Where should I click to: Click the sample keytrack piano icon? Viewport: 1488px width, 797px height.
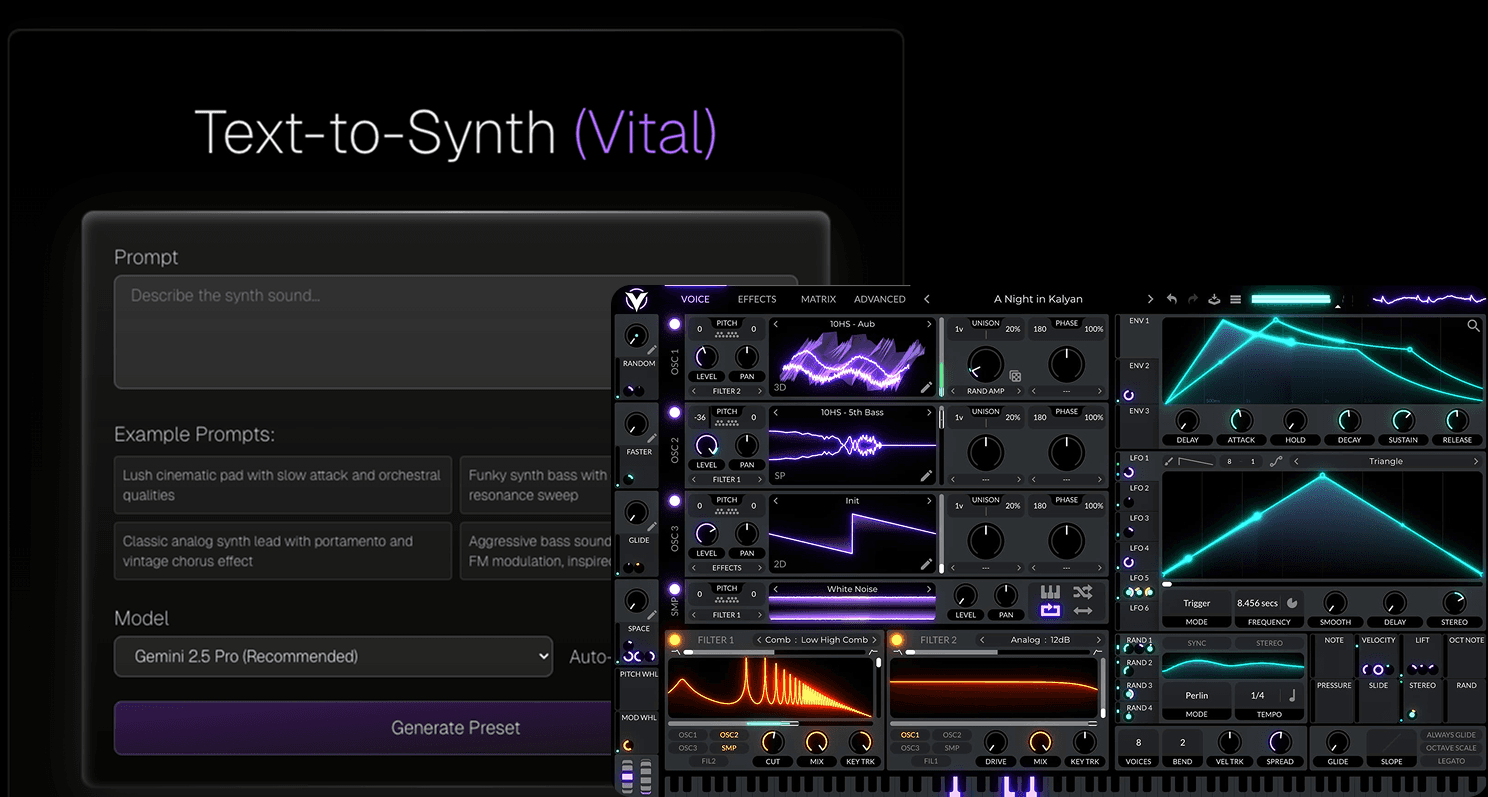(x=1050, y=592)
